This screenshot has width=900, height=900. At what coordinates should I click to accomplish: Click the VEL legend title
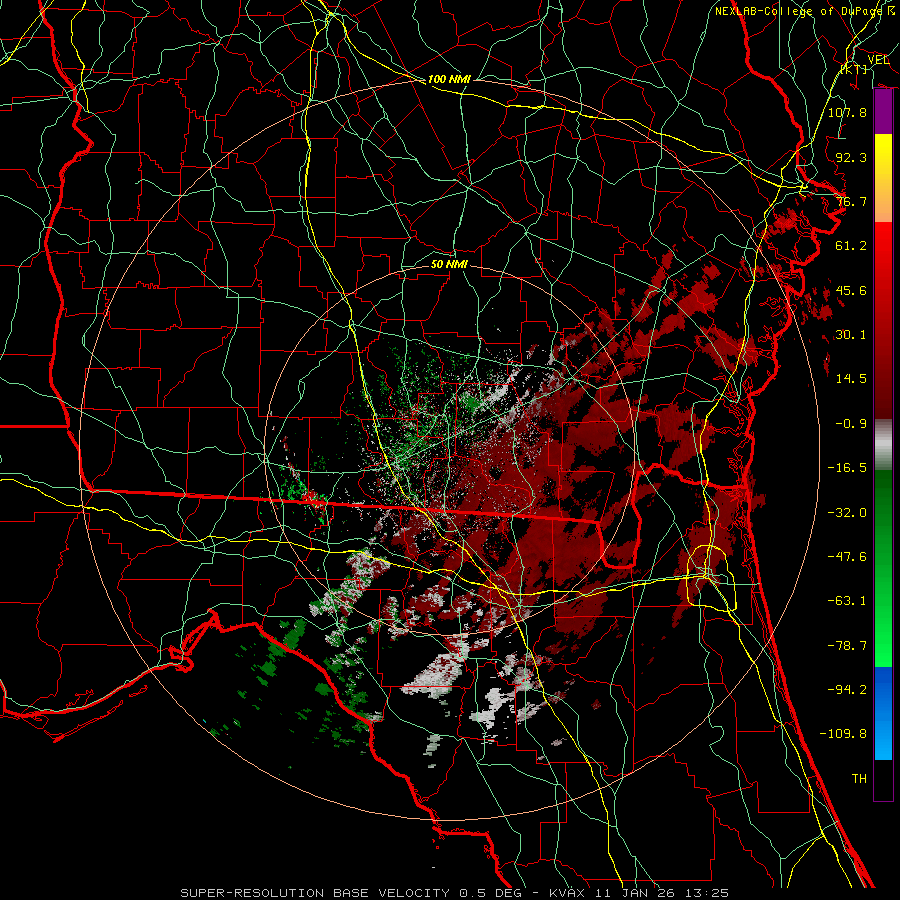878,60
